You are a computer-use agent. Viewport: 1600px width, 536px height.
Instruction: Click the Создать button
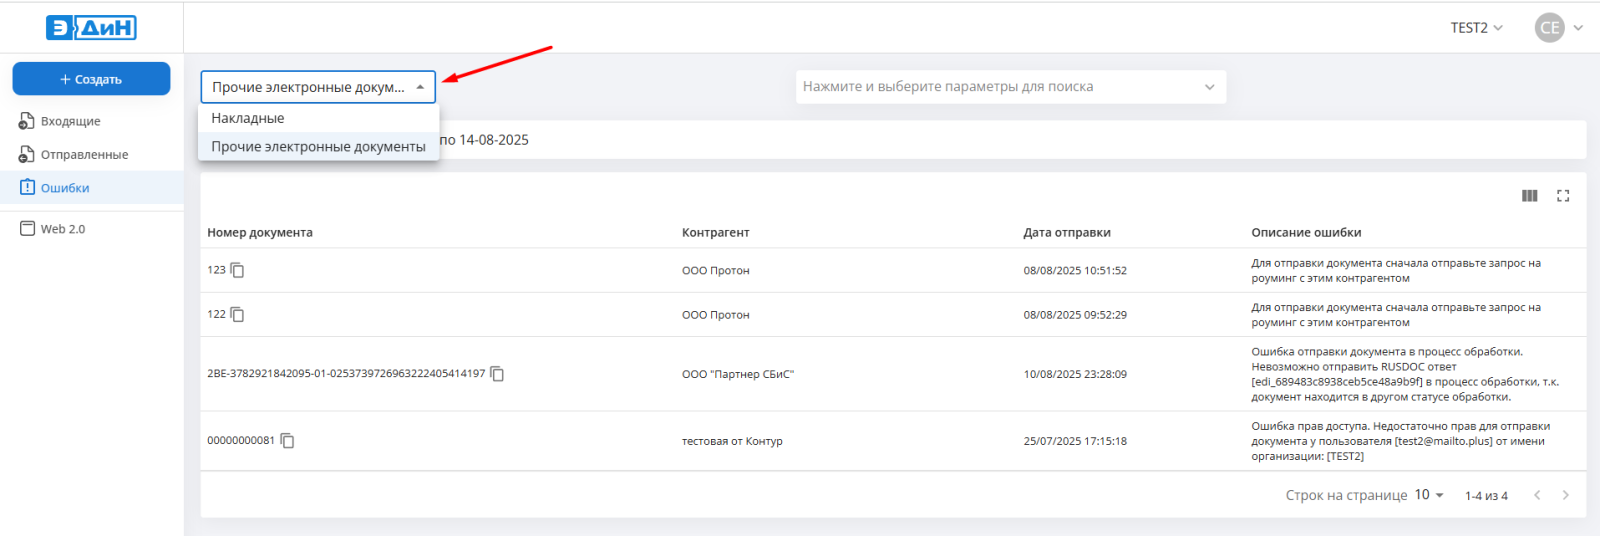coord(91,79)
